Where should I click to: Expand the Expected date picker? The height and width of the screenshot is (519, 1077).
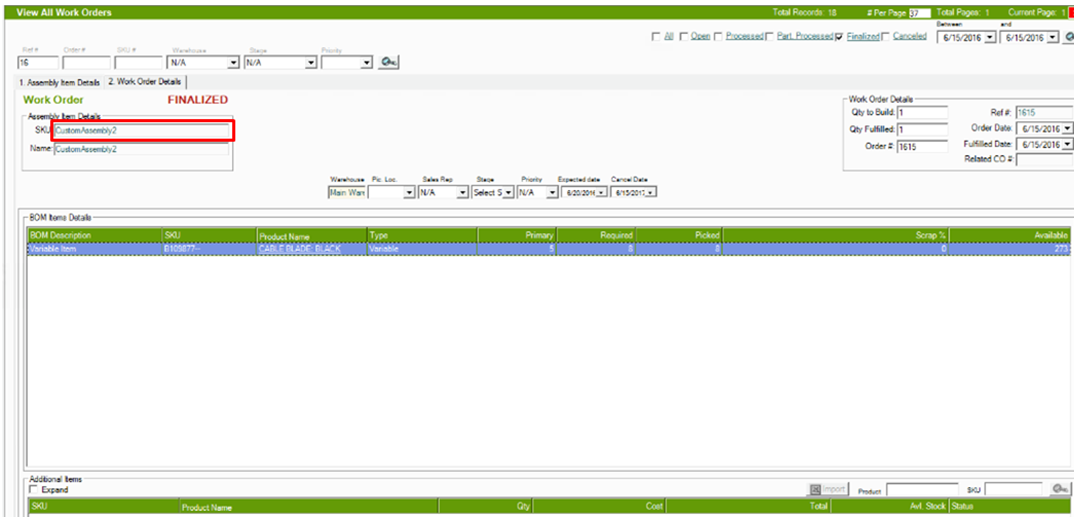[601, 192]
